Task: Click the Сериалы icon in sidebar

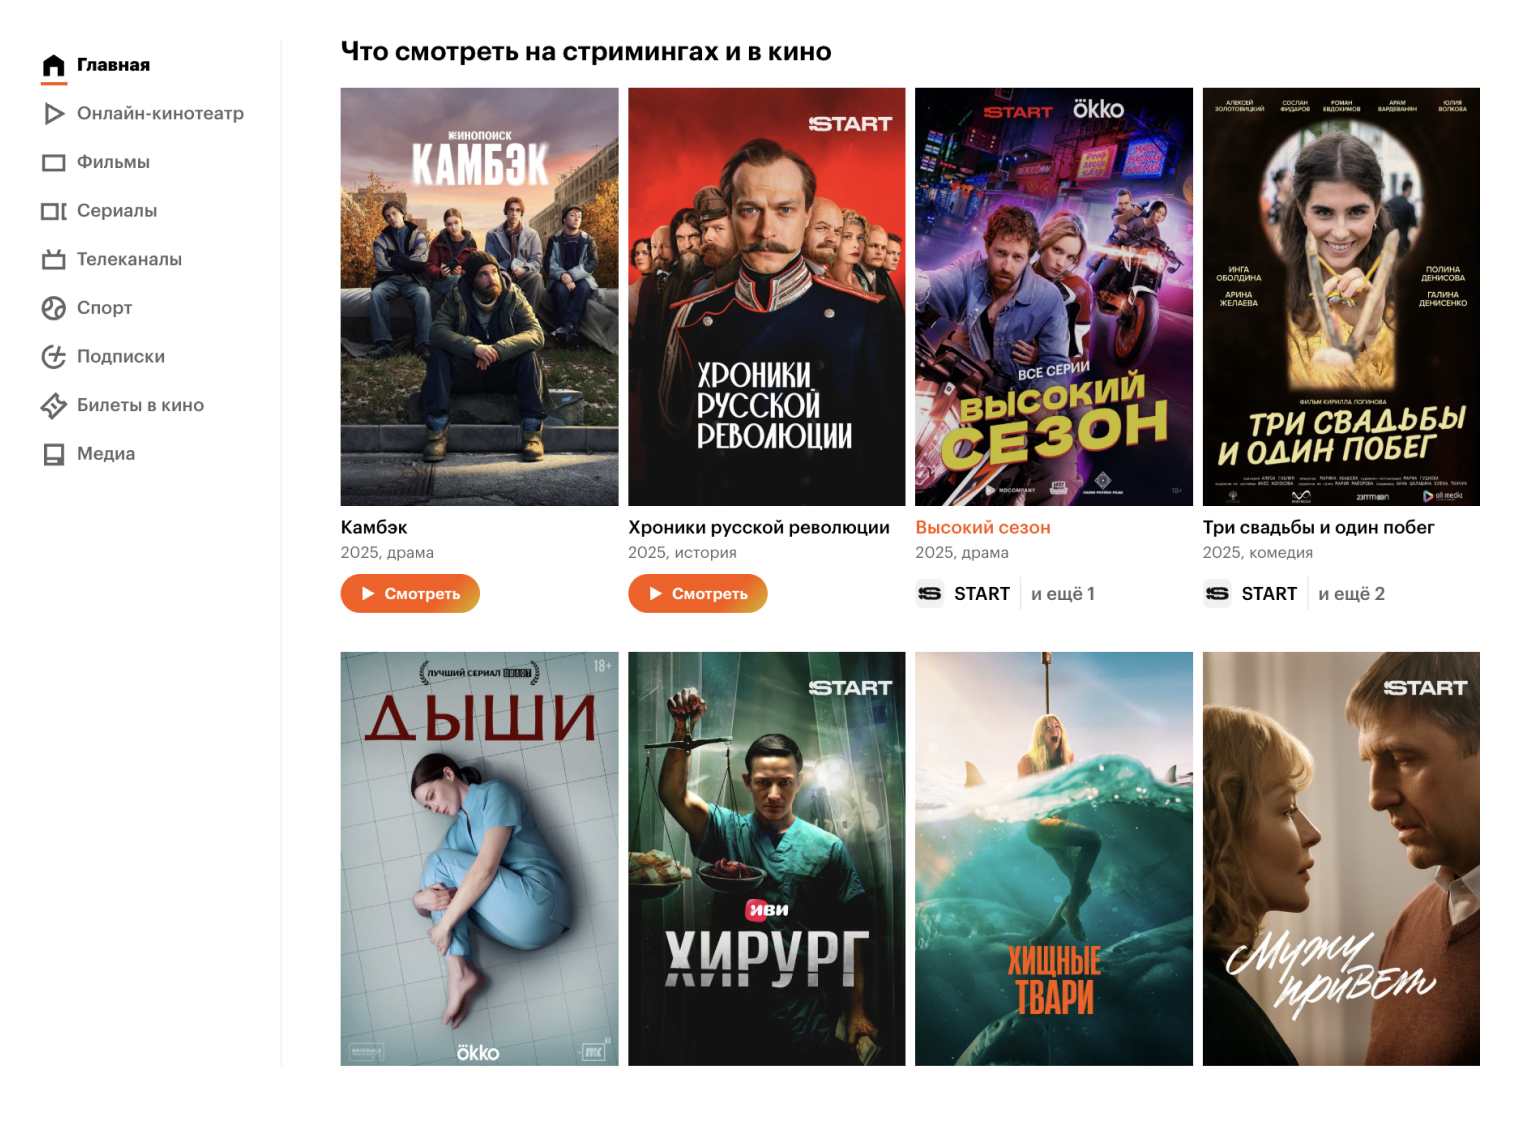Action: point(54,211)
